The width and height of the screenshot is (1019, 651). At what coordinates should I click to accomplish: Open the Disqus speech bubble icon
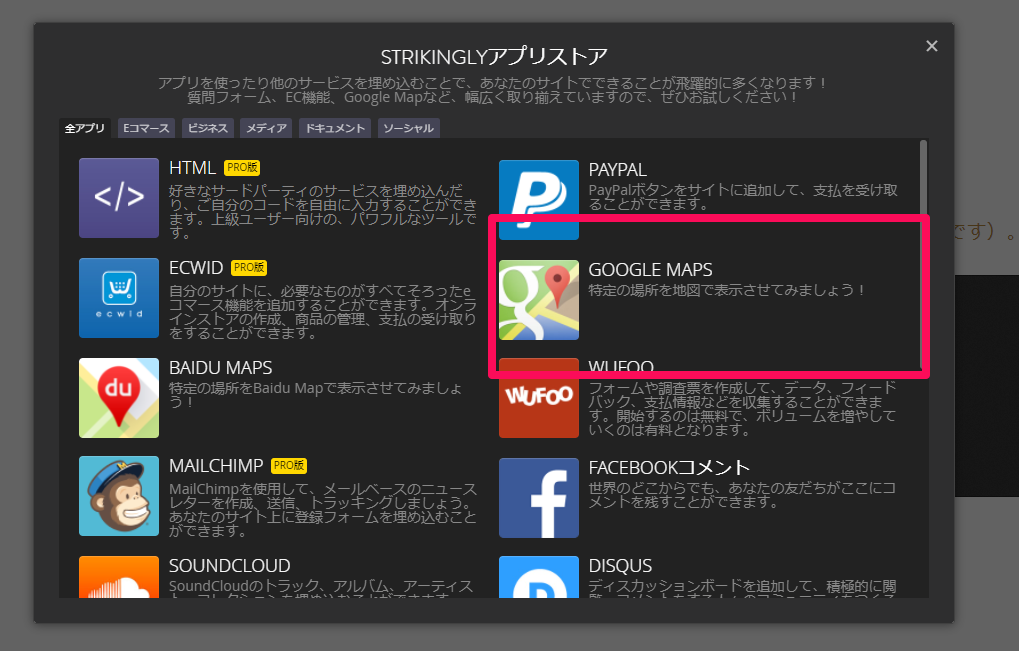[539, 577]
